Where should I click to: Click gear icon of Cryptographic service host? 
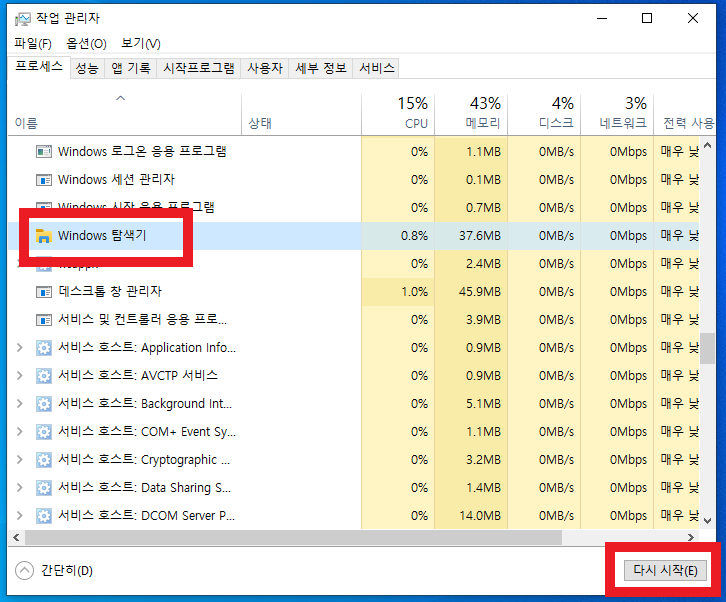pyautogui.click(x=44, y=459)
